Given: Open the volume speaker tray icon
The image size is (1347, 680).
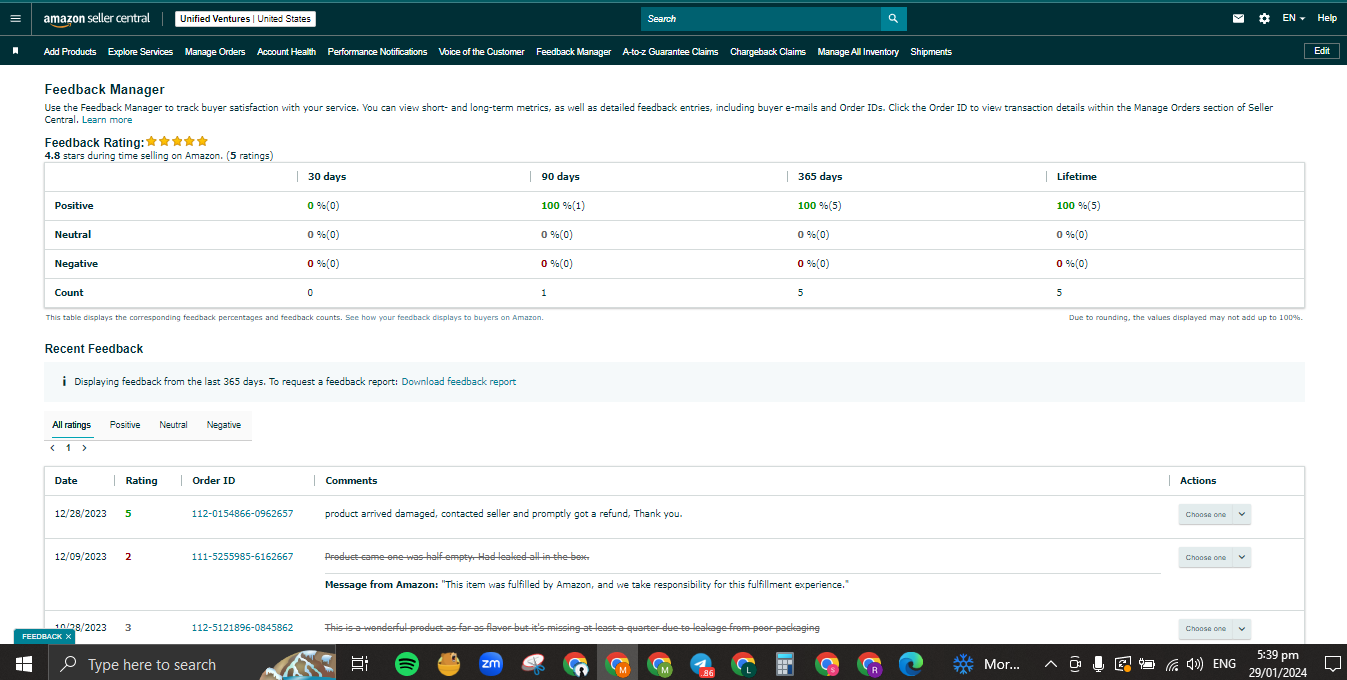Looking at the screenshot, I should click(x=1195, y=664).
